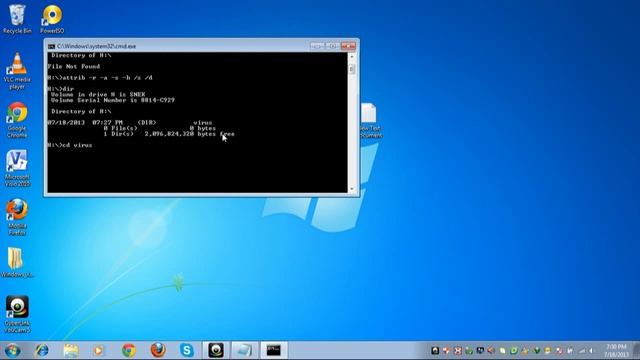
Task: Maximize the cmd.exe window
Action: [332, 46]
